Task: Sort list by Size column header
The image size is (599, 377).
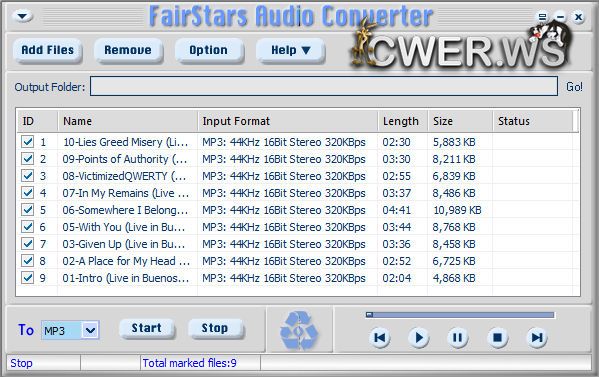Action: [x=460, y=121]
